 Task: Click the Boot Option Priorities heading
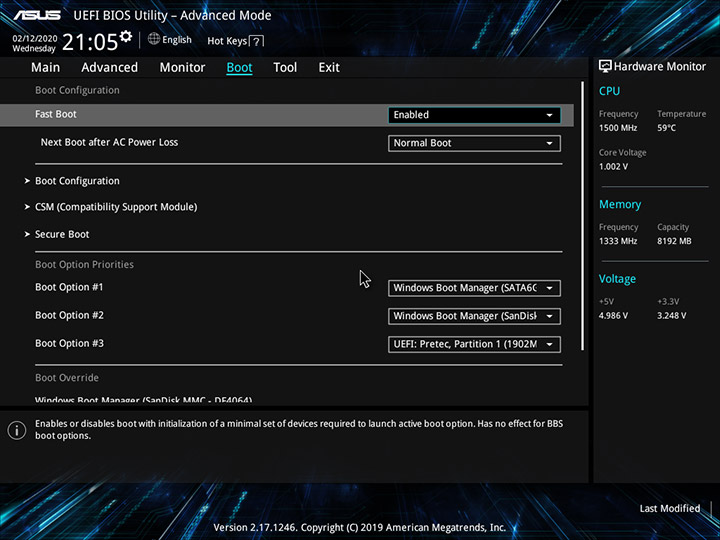(x=84, y=264)
